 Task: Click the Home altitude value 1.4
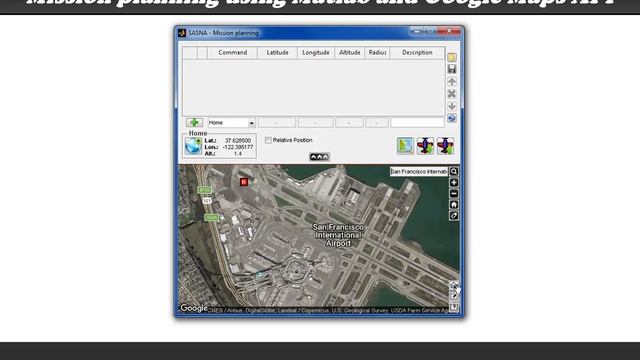pyautogui.click(x=238, y=153)
